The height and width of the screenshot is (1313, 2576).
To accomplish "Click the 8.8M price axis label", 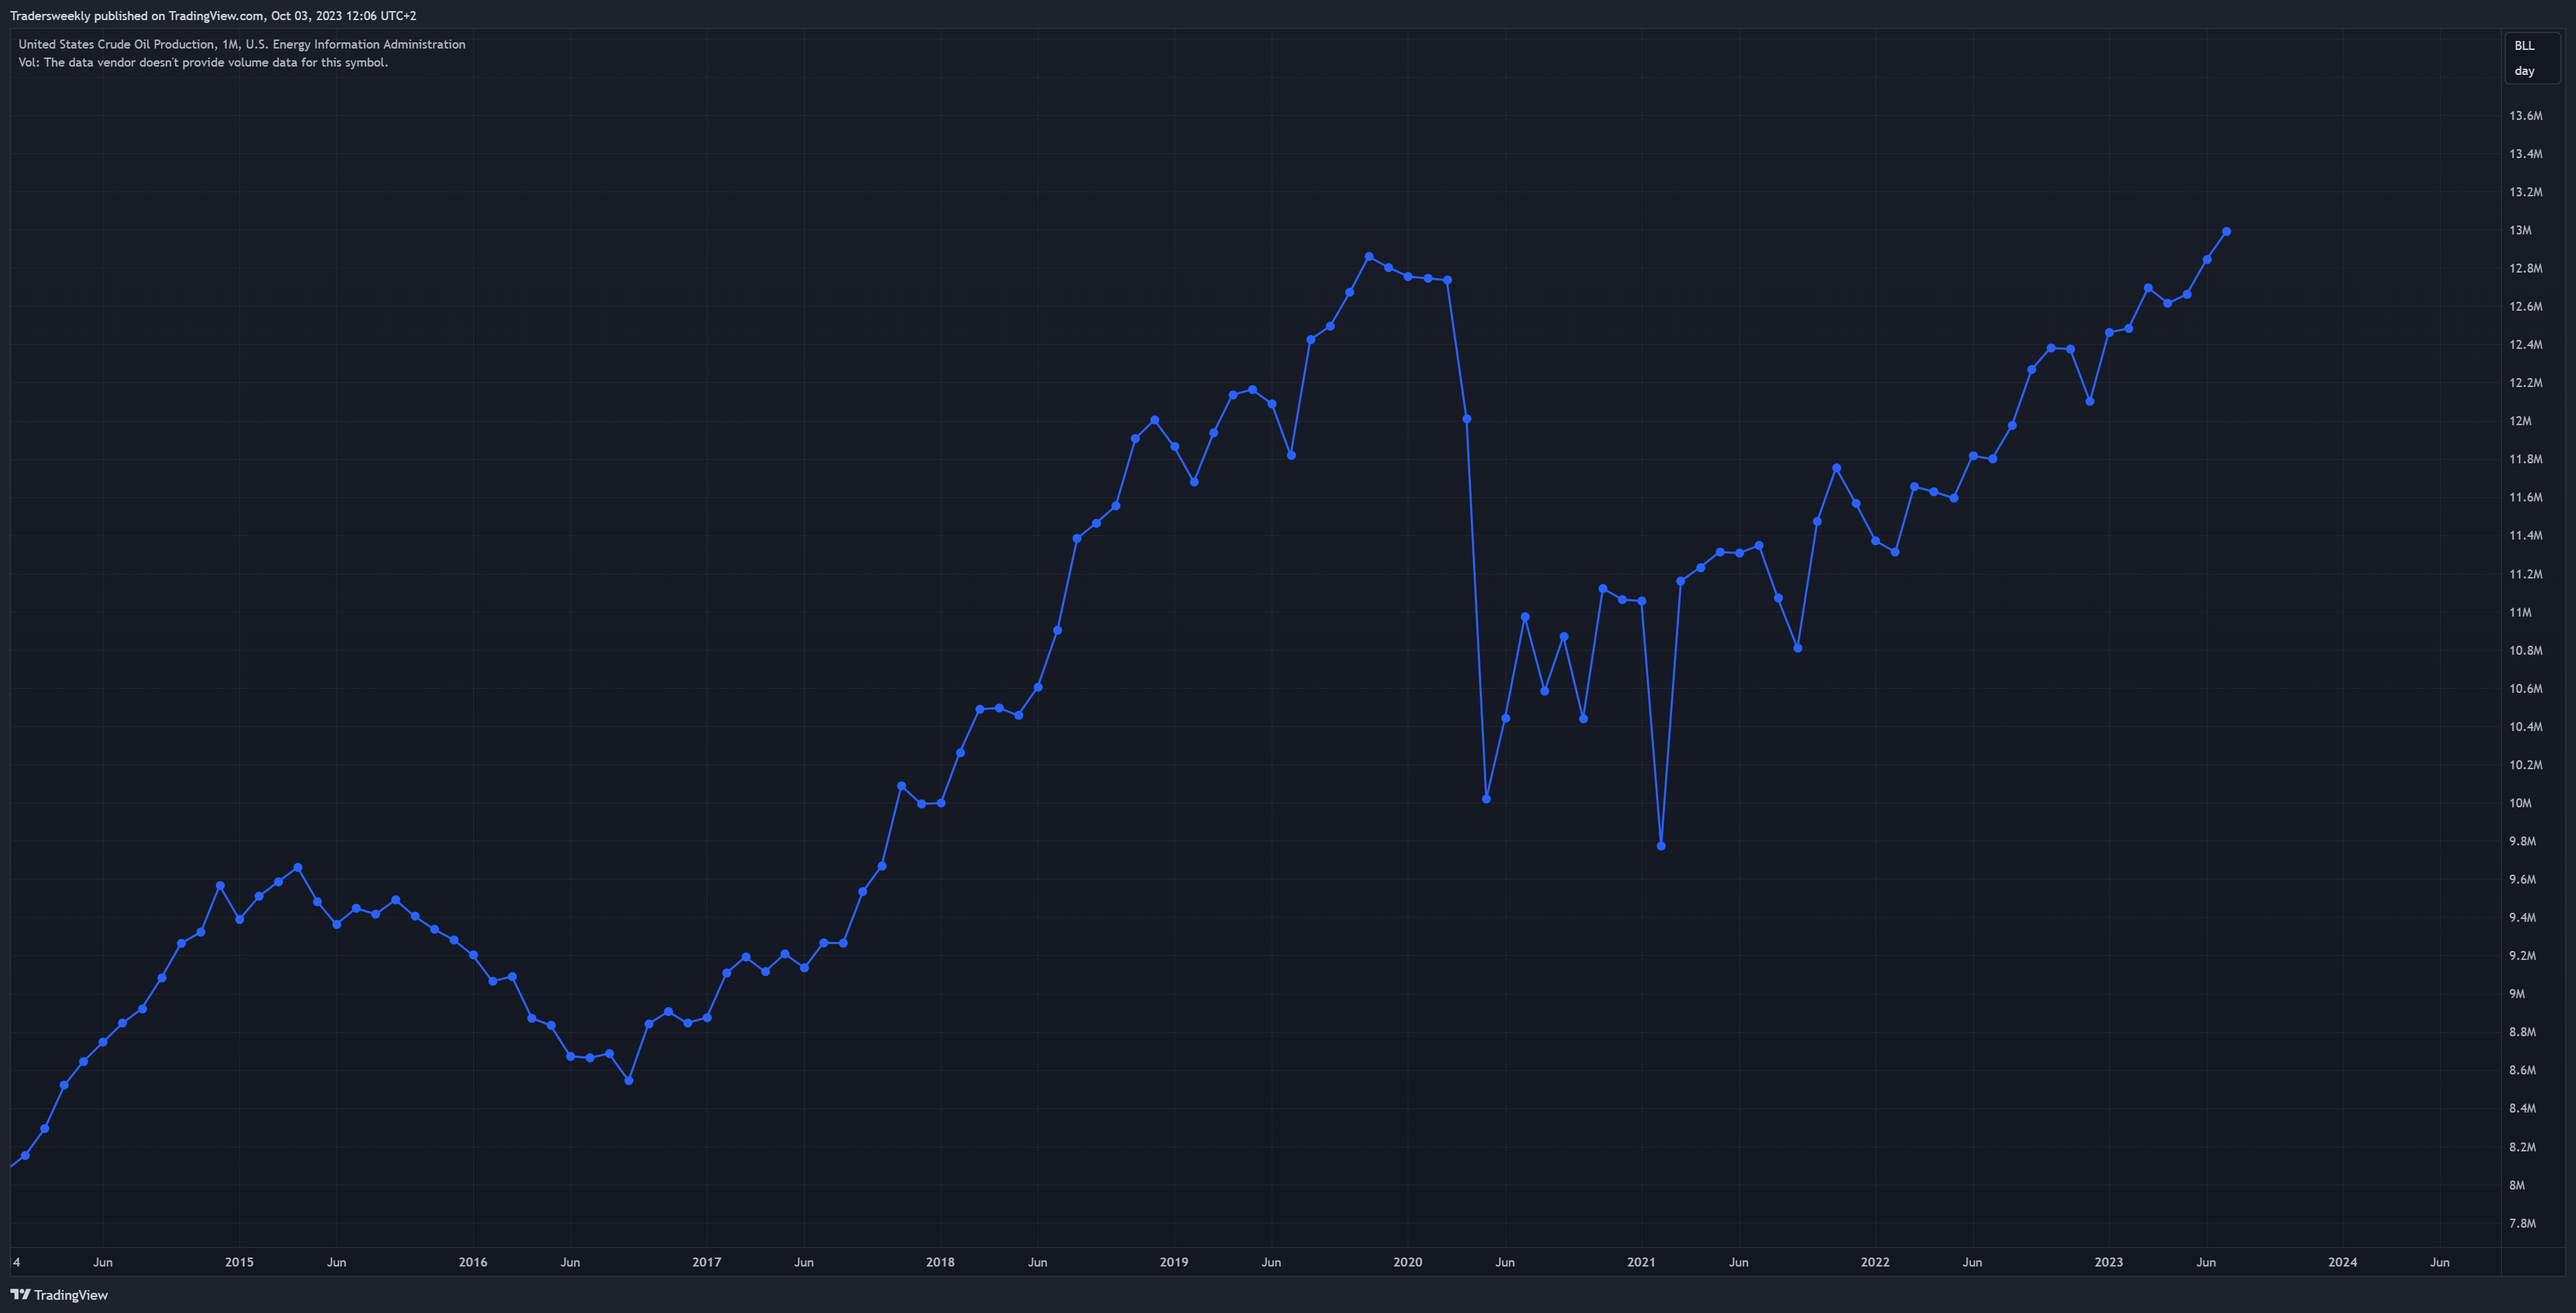I will pos(2522,1032).
